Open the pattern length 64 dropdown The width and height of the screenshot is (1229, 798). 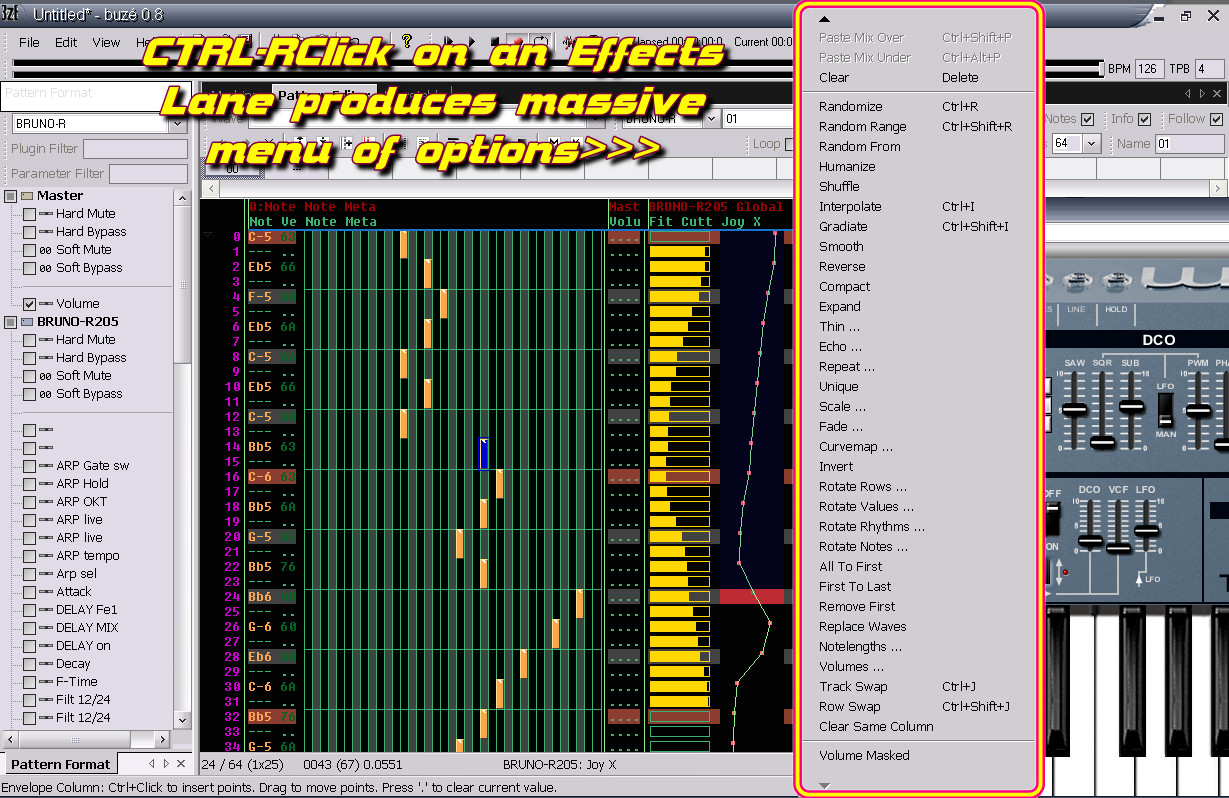(1091, 144)
